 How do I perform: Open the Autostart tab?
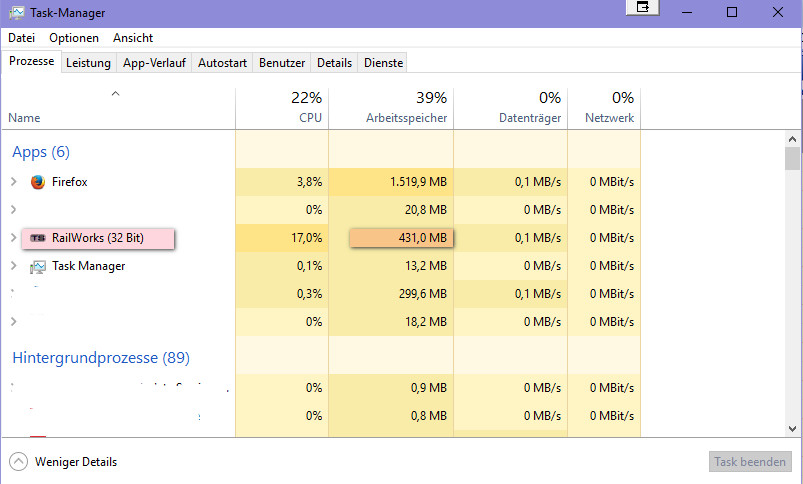tap(222, 62)
